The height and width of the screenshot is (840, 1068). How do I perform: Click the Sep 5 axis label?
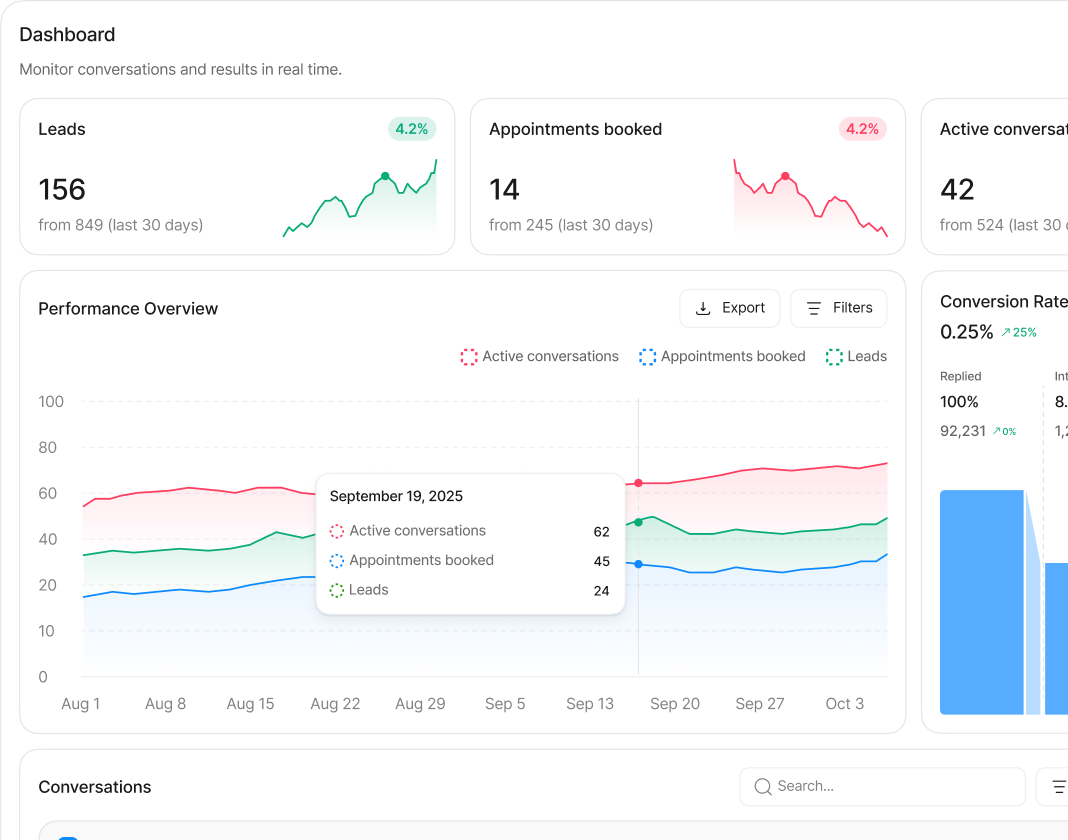point(505,704)
